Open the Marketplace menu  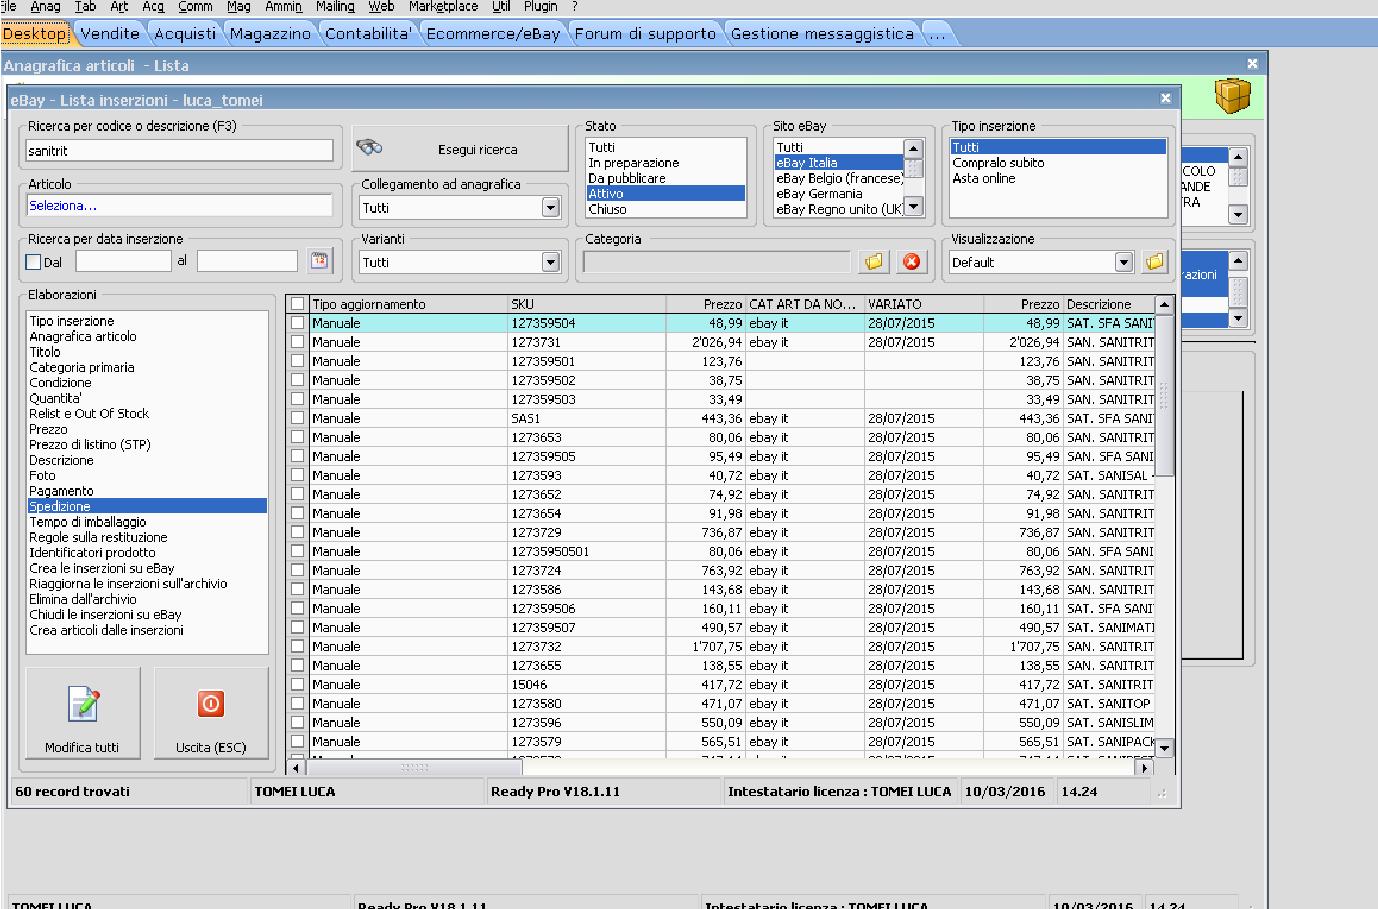443,6
